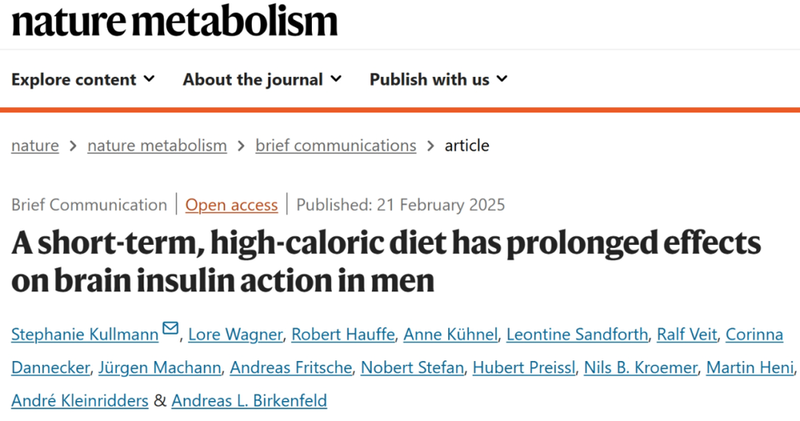This screenshot has width=800, height=421.
Task: Click the nature metabolism journal logo
Action: pos(175,21)
